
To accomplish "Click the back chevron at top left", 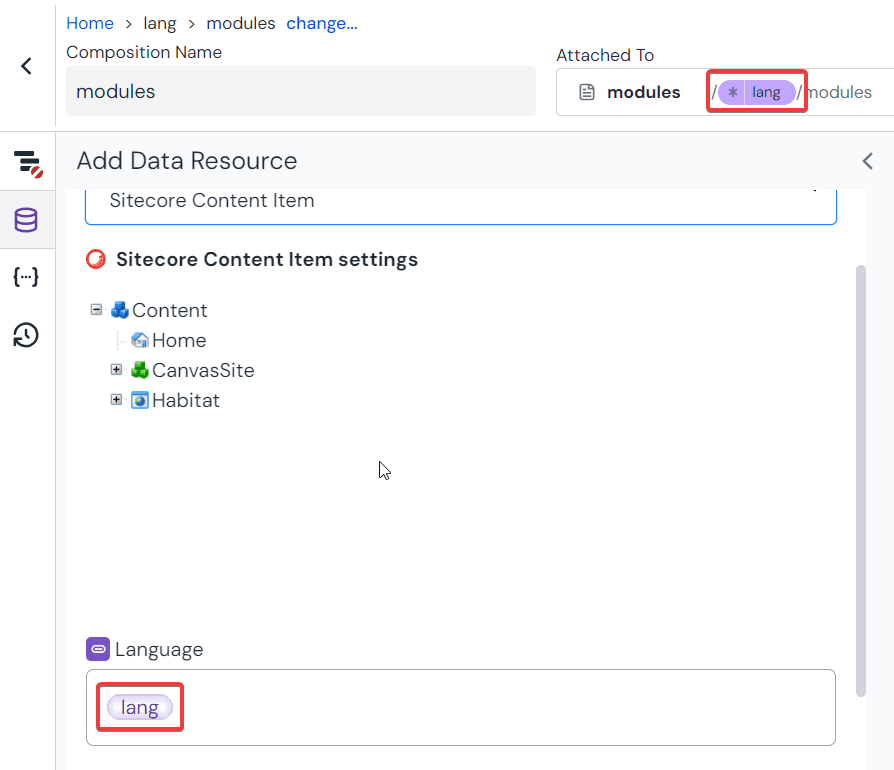I will (27, 66).
